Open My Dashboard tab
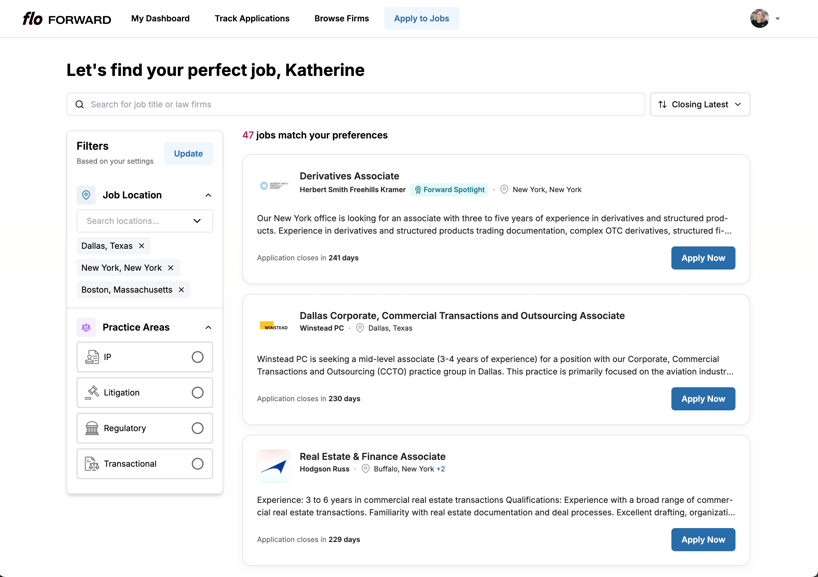Image resolution: width=818 pixels, height=577 pixels. [160, 18]
